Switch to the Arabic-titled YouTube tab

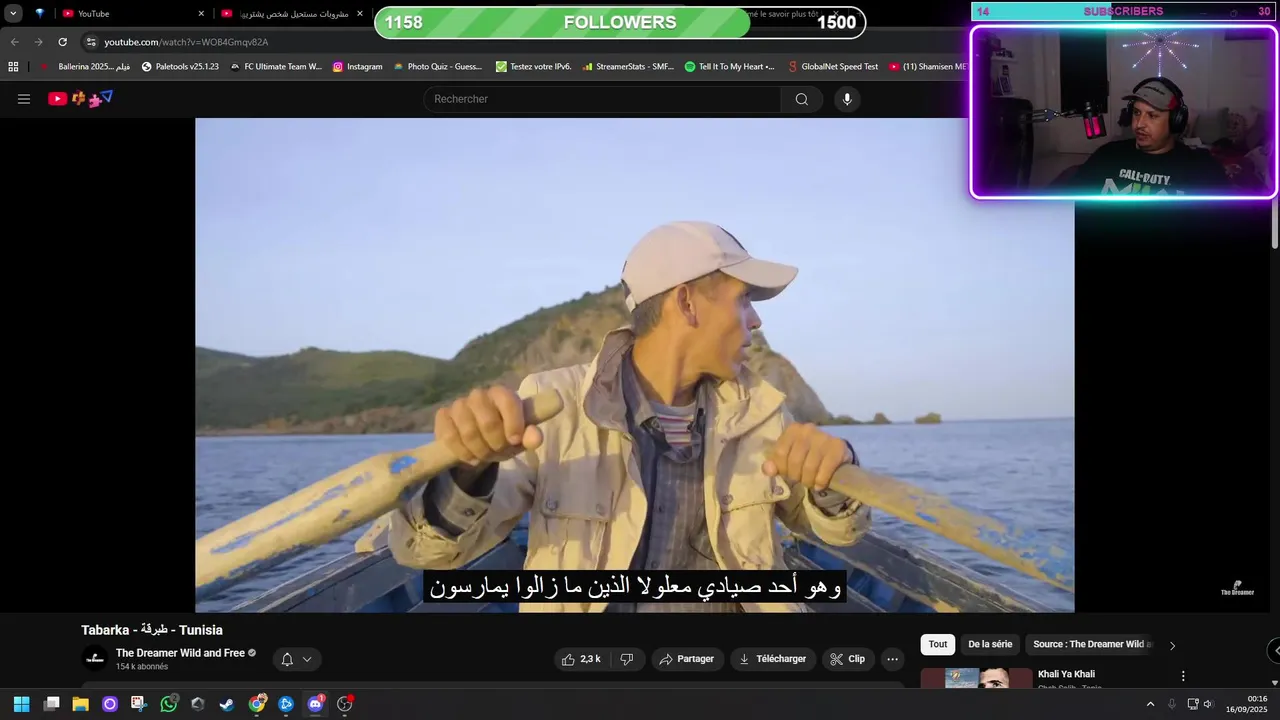tap(292, 13)
